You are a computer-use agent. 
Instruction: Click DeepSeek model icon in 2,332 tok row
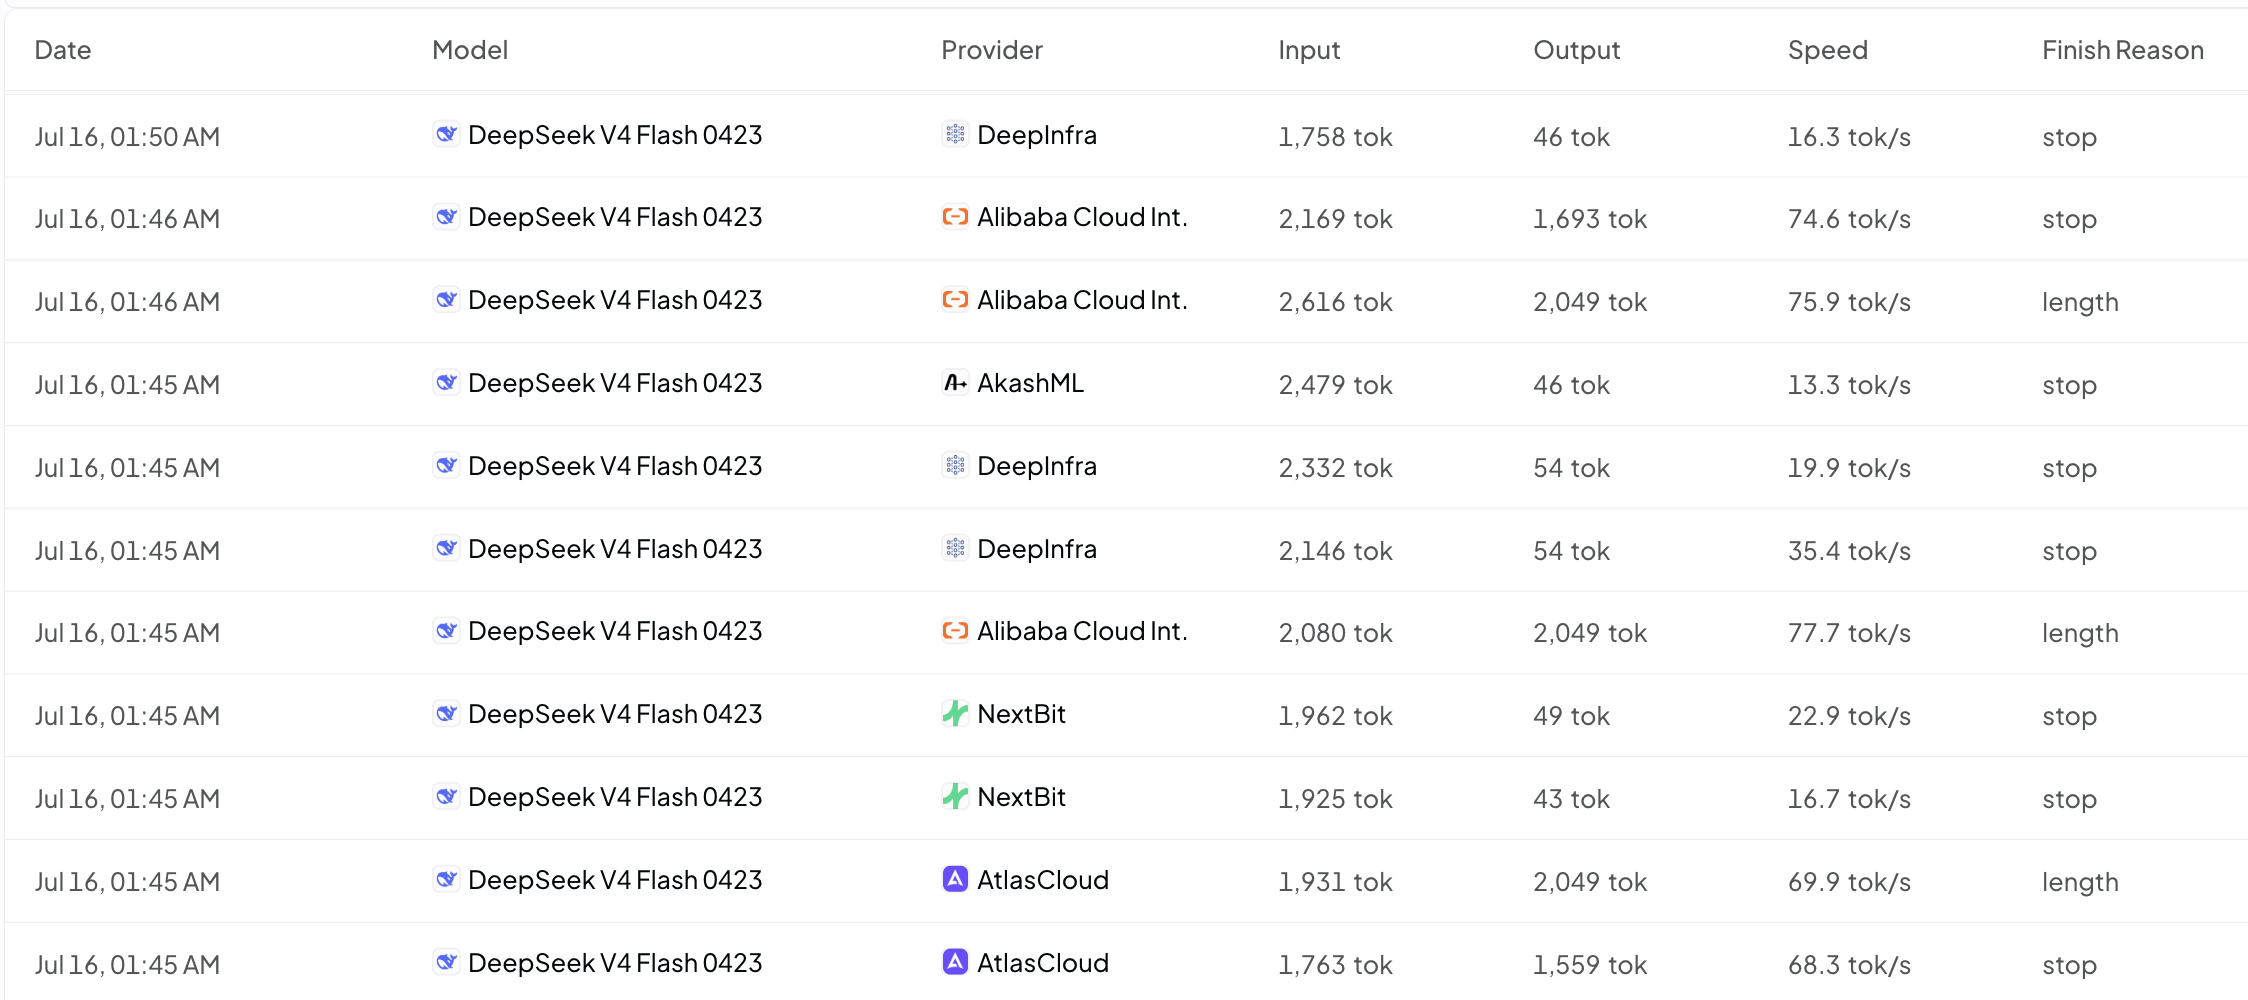tap(446, 466)
